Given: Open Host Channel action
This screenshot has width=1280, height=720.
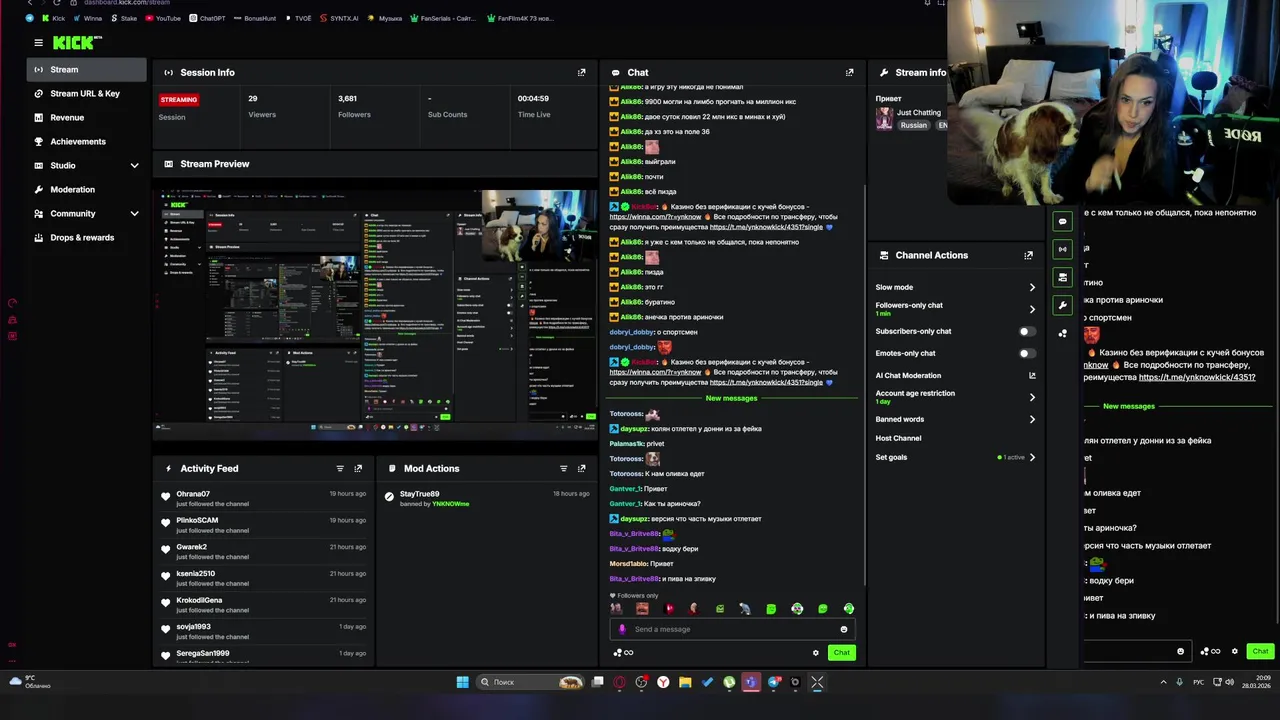Looking at the screenshot, I should pyautogui.click(x=898, y=438).
